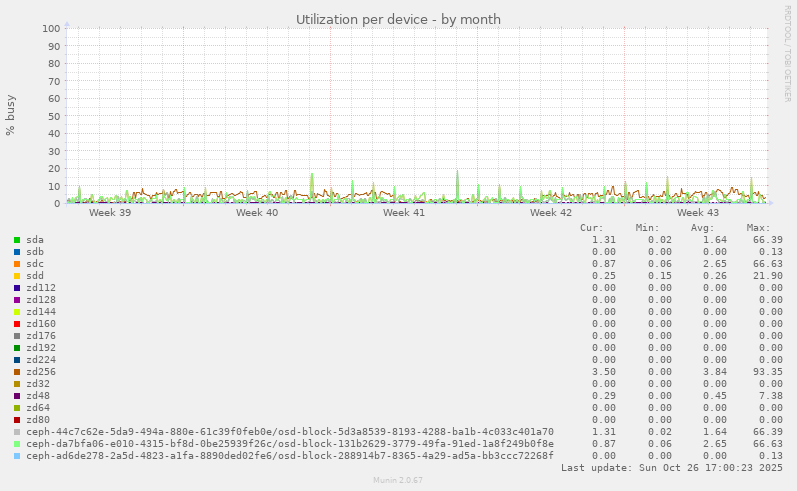Viewport: 797px width, 491px height.
Task: Click the Week 41 axis label
Action: 404,213
